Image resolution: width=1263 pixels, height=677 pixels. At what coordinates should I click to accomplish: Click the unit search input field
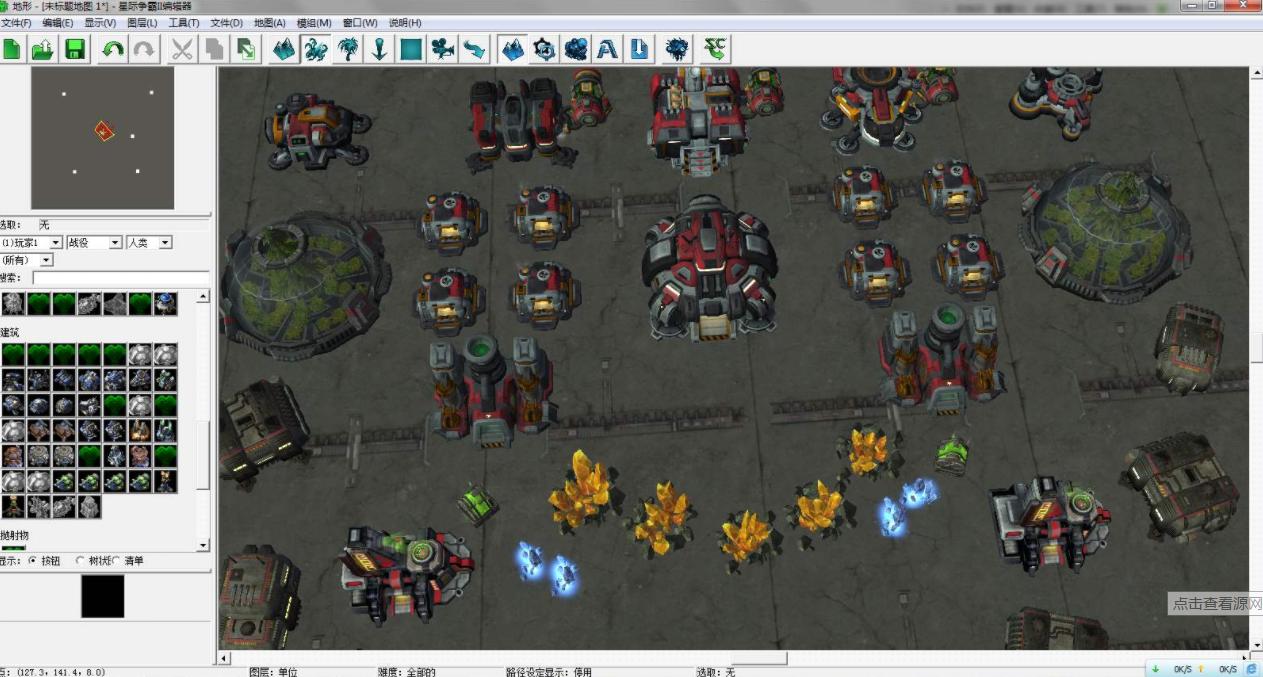point(121,278)
